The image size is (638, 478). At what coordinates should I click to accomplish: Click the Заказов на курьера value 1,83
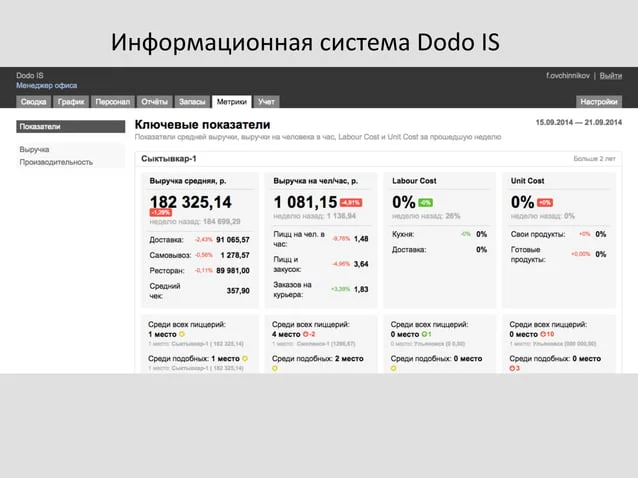[361, 289]
